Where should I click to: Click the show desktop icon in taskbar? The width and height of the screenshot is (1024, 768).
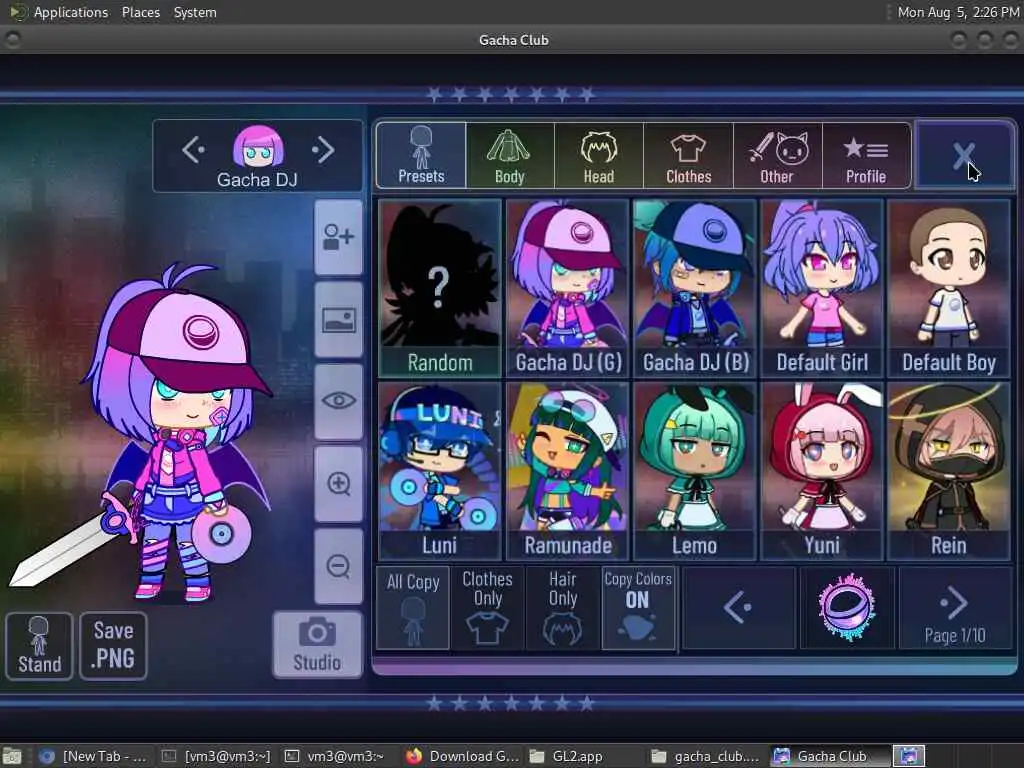click(12, 756)
